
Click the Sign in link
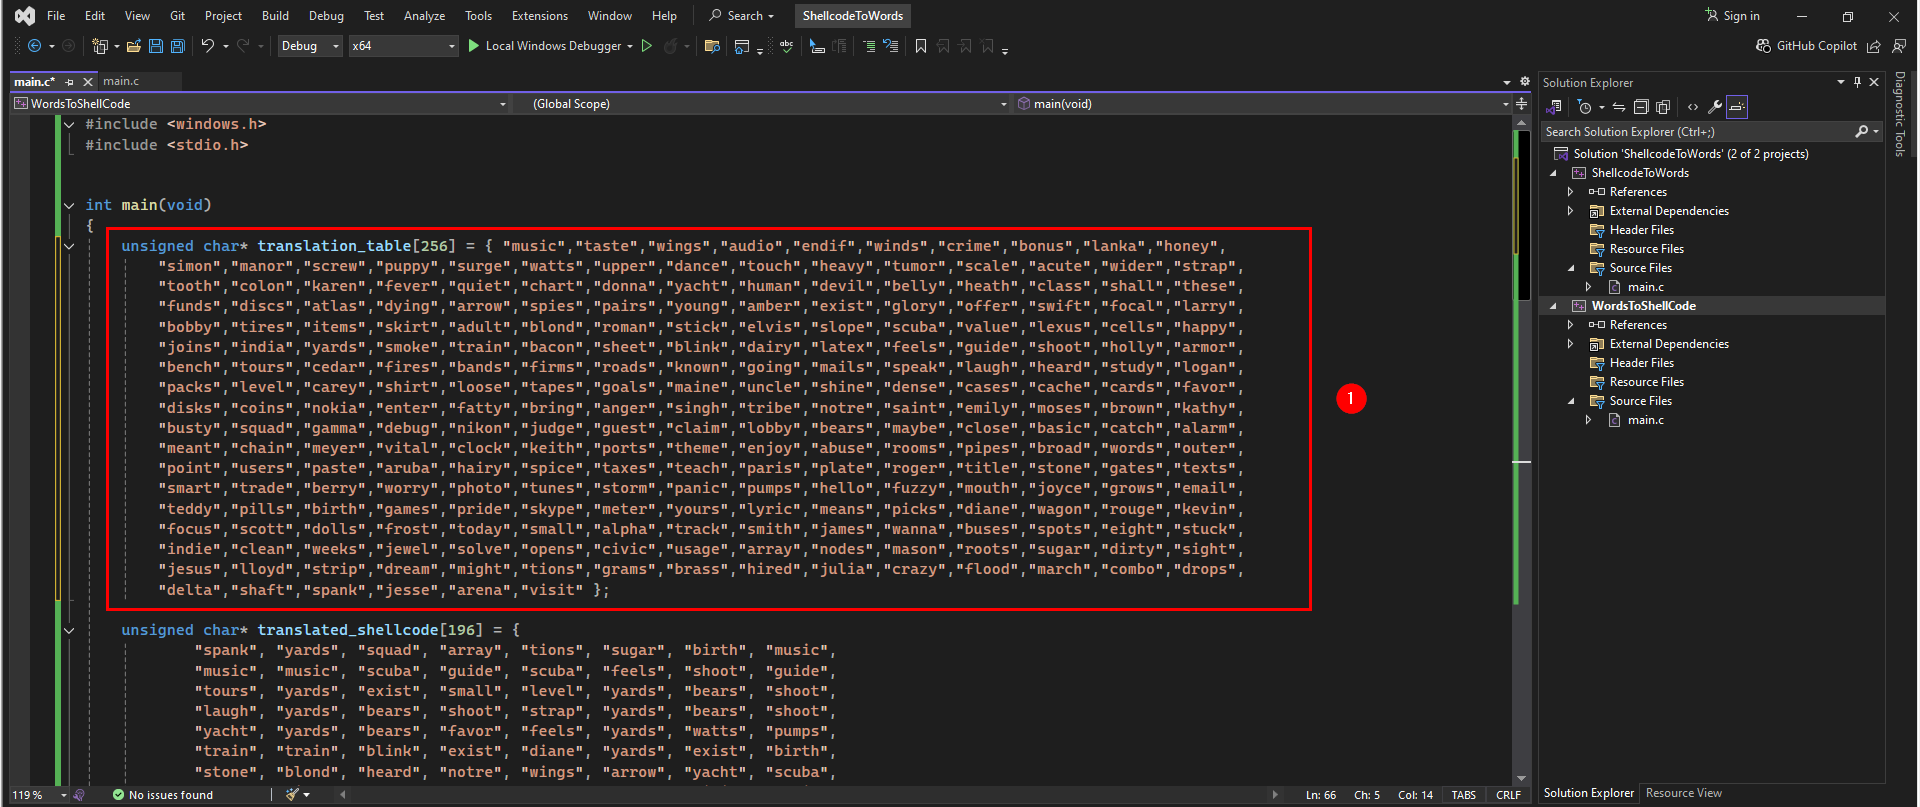pyautogui.click(x=1733, y=16)
